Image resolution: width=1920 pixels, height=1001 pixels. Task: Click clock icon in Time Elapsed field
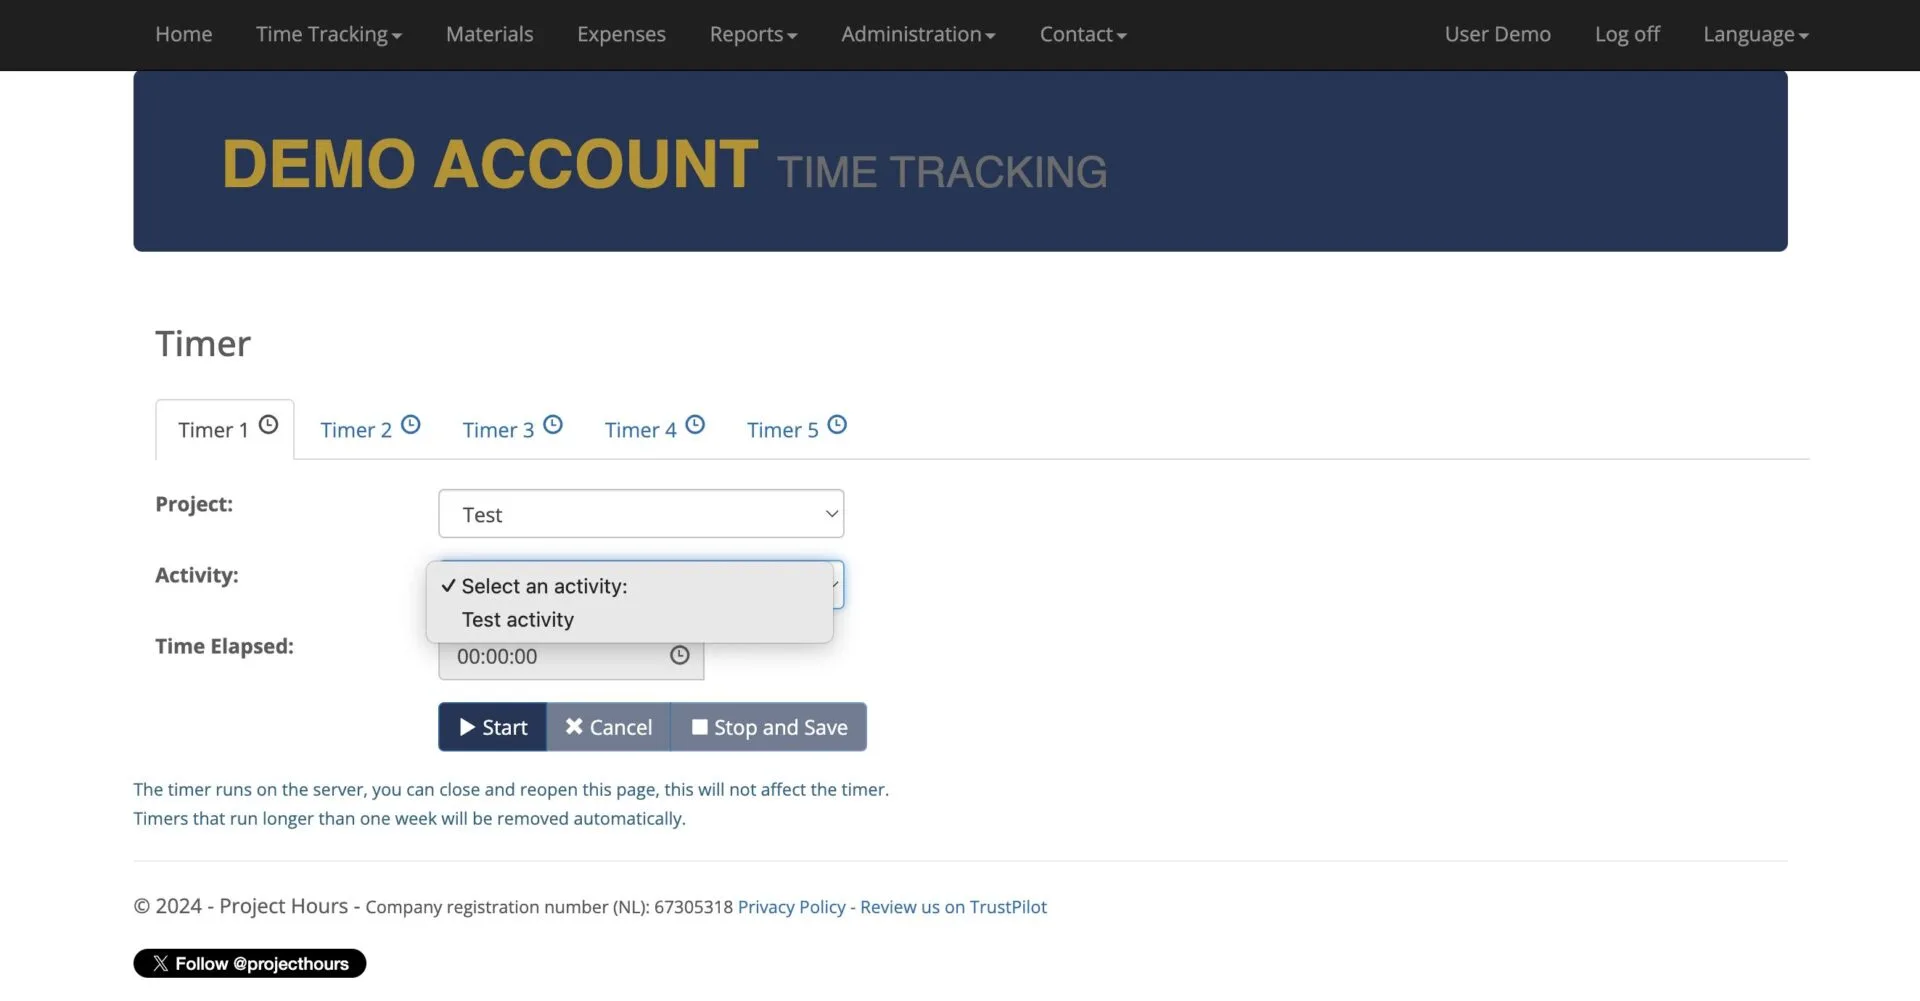coord(680,656)
